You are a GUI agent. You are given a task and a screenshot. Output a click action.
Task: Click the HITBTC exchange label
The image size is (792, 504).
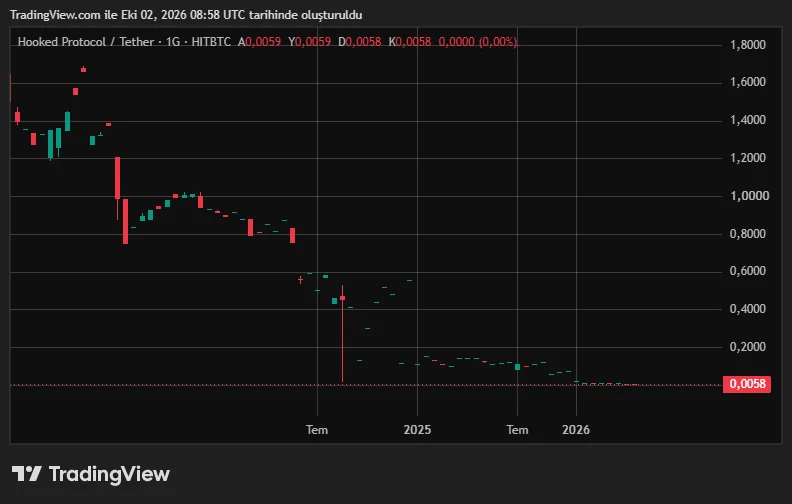click(x=211, y=42)
